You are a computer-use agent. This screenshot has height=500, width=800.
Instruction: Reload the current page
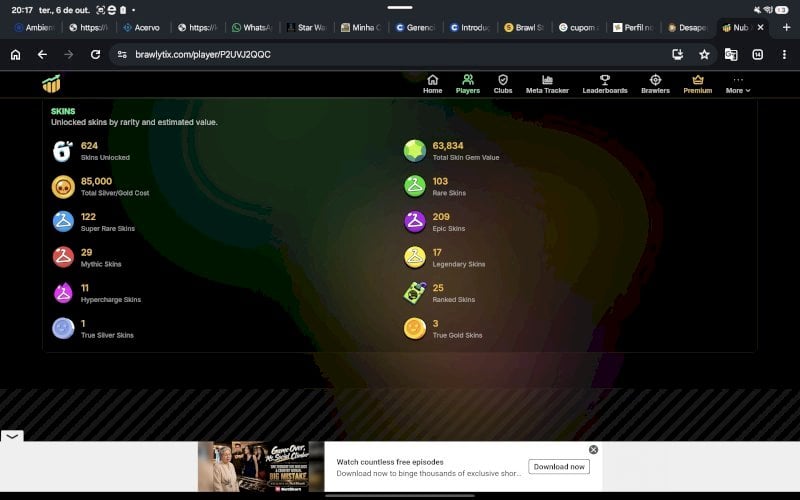tap(95, 55)
